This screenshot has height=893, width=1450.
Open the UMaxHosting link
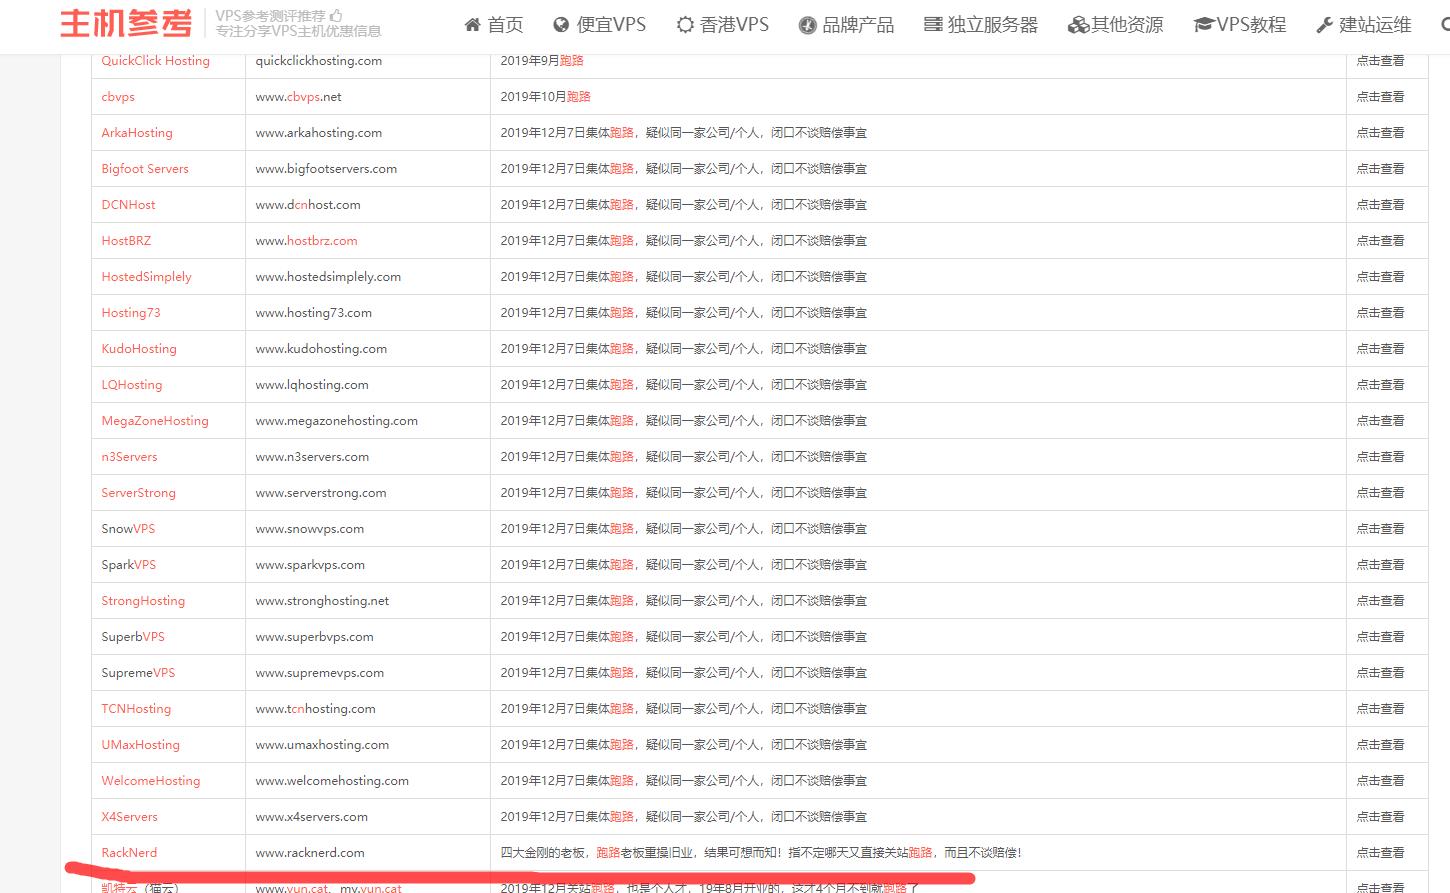(x=141, y=745)
